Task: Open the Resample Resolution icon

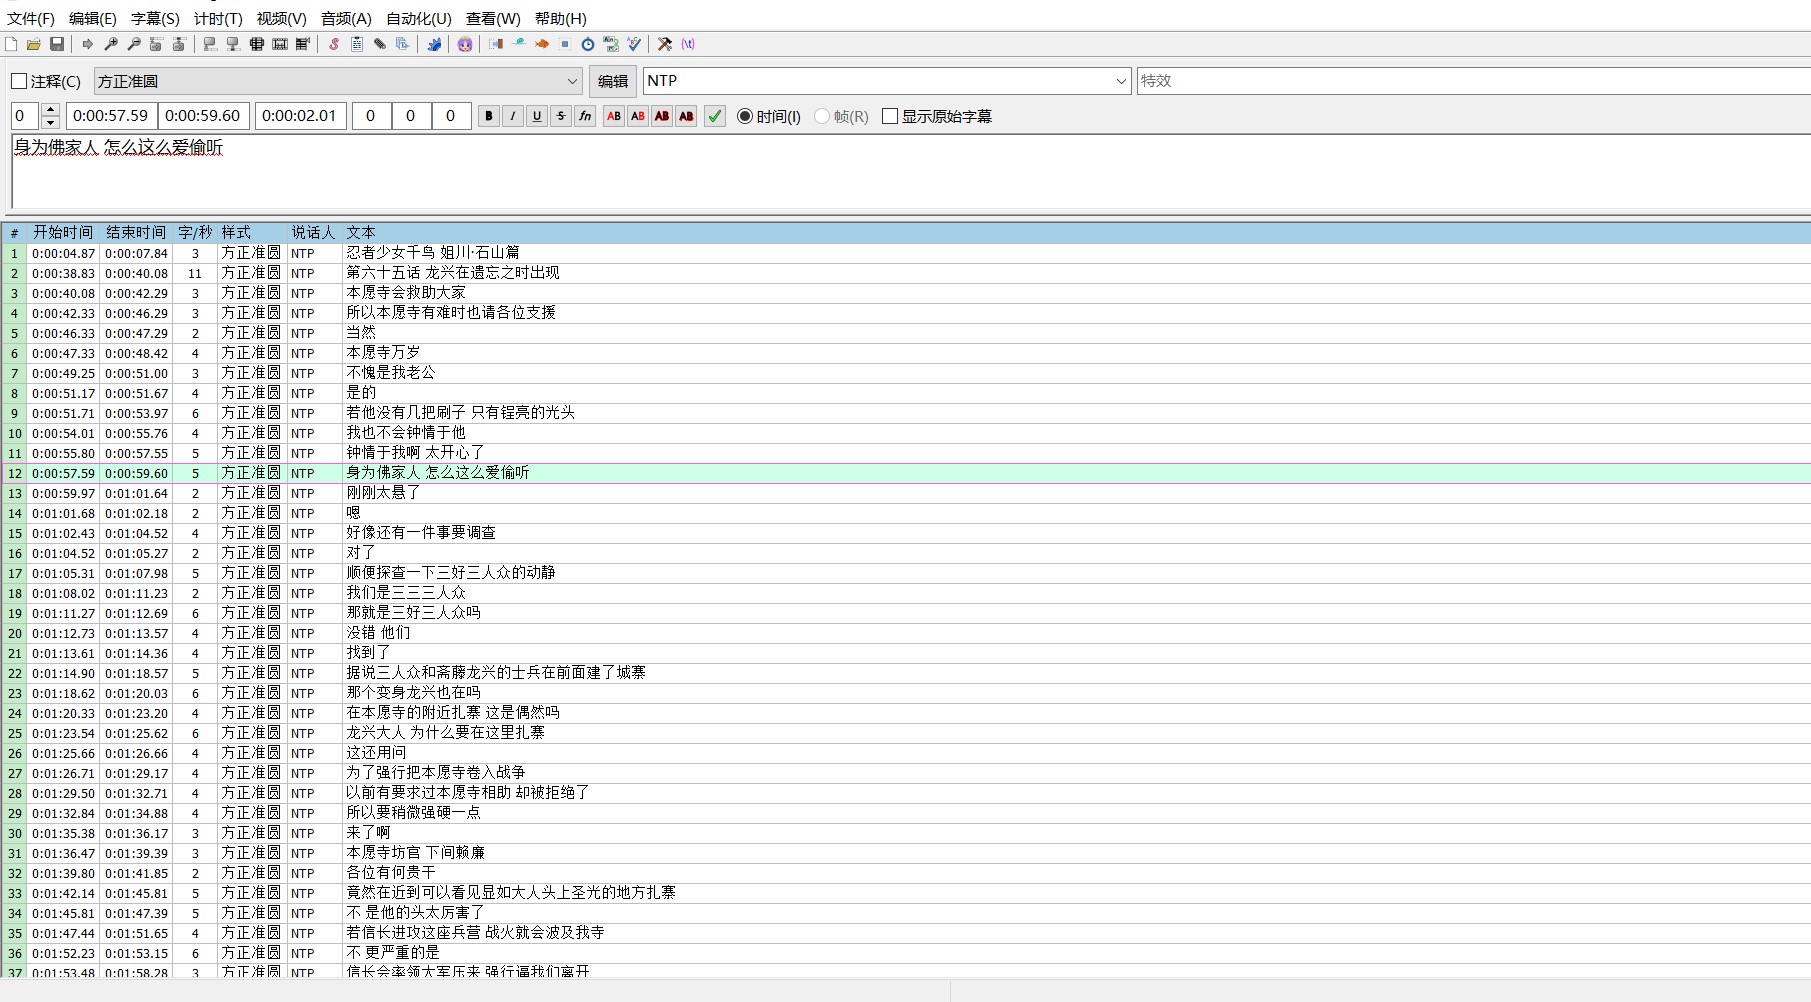Action: pyautogui.click(x=565, y=44)
